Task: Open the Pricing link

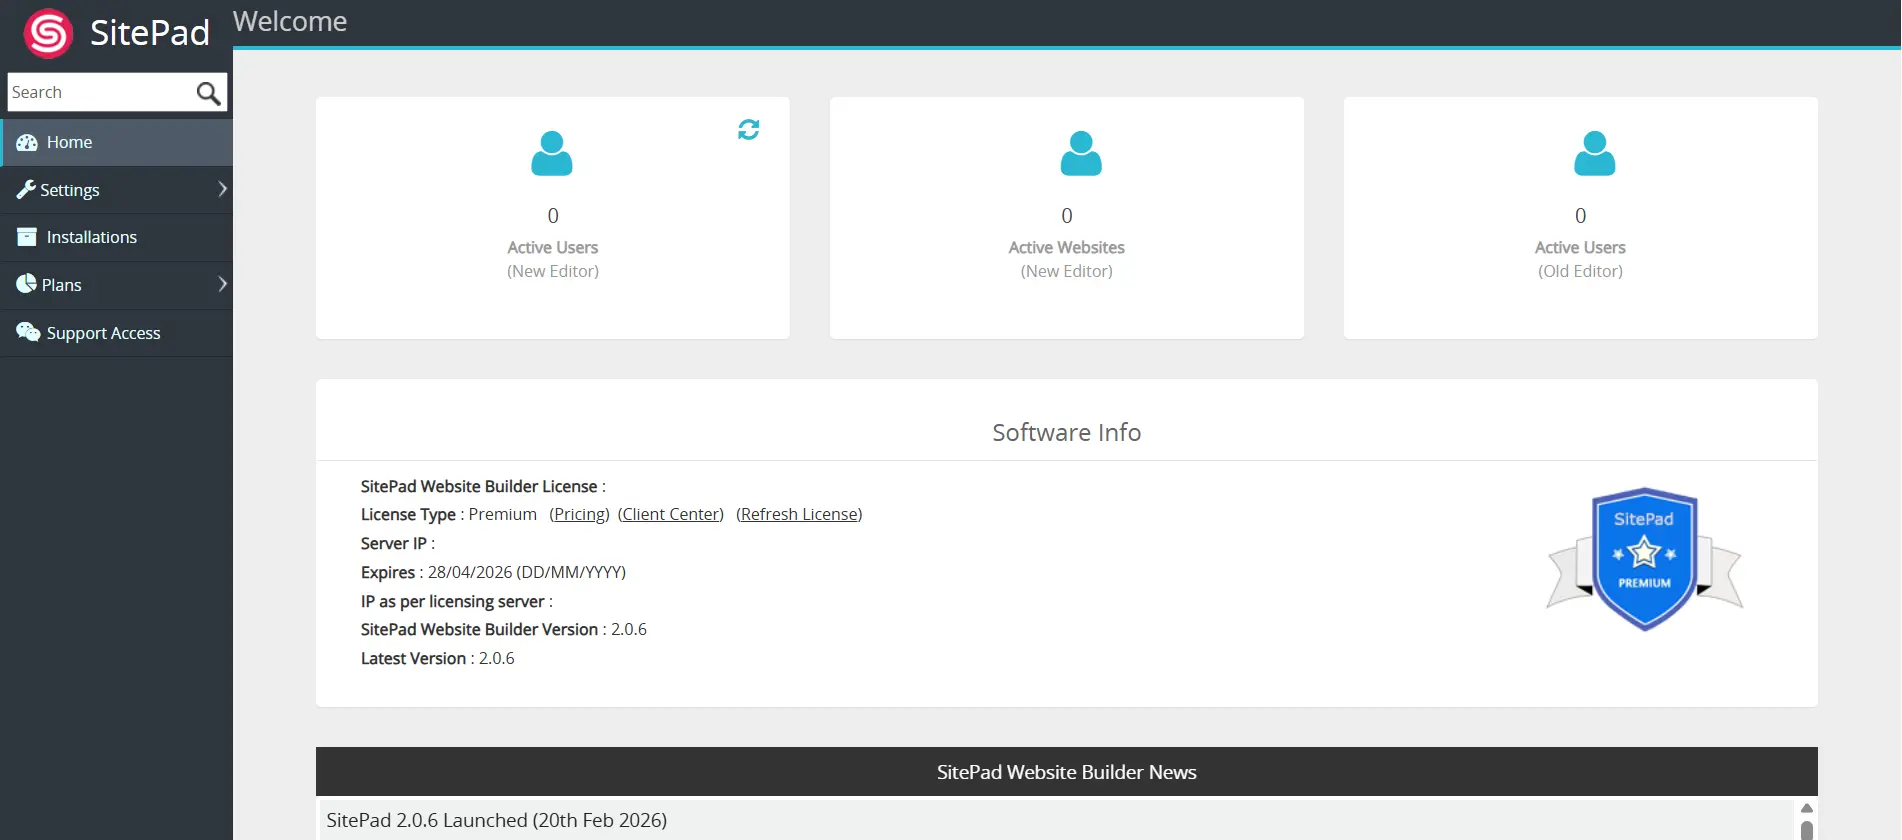Action: click(579, 514)
